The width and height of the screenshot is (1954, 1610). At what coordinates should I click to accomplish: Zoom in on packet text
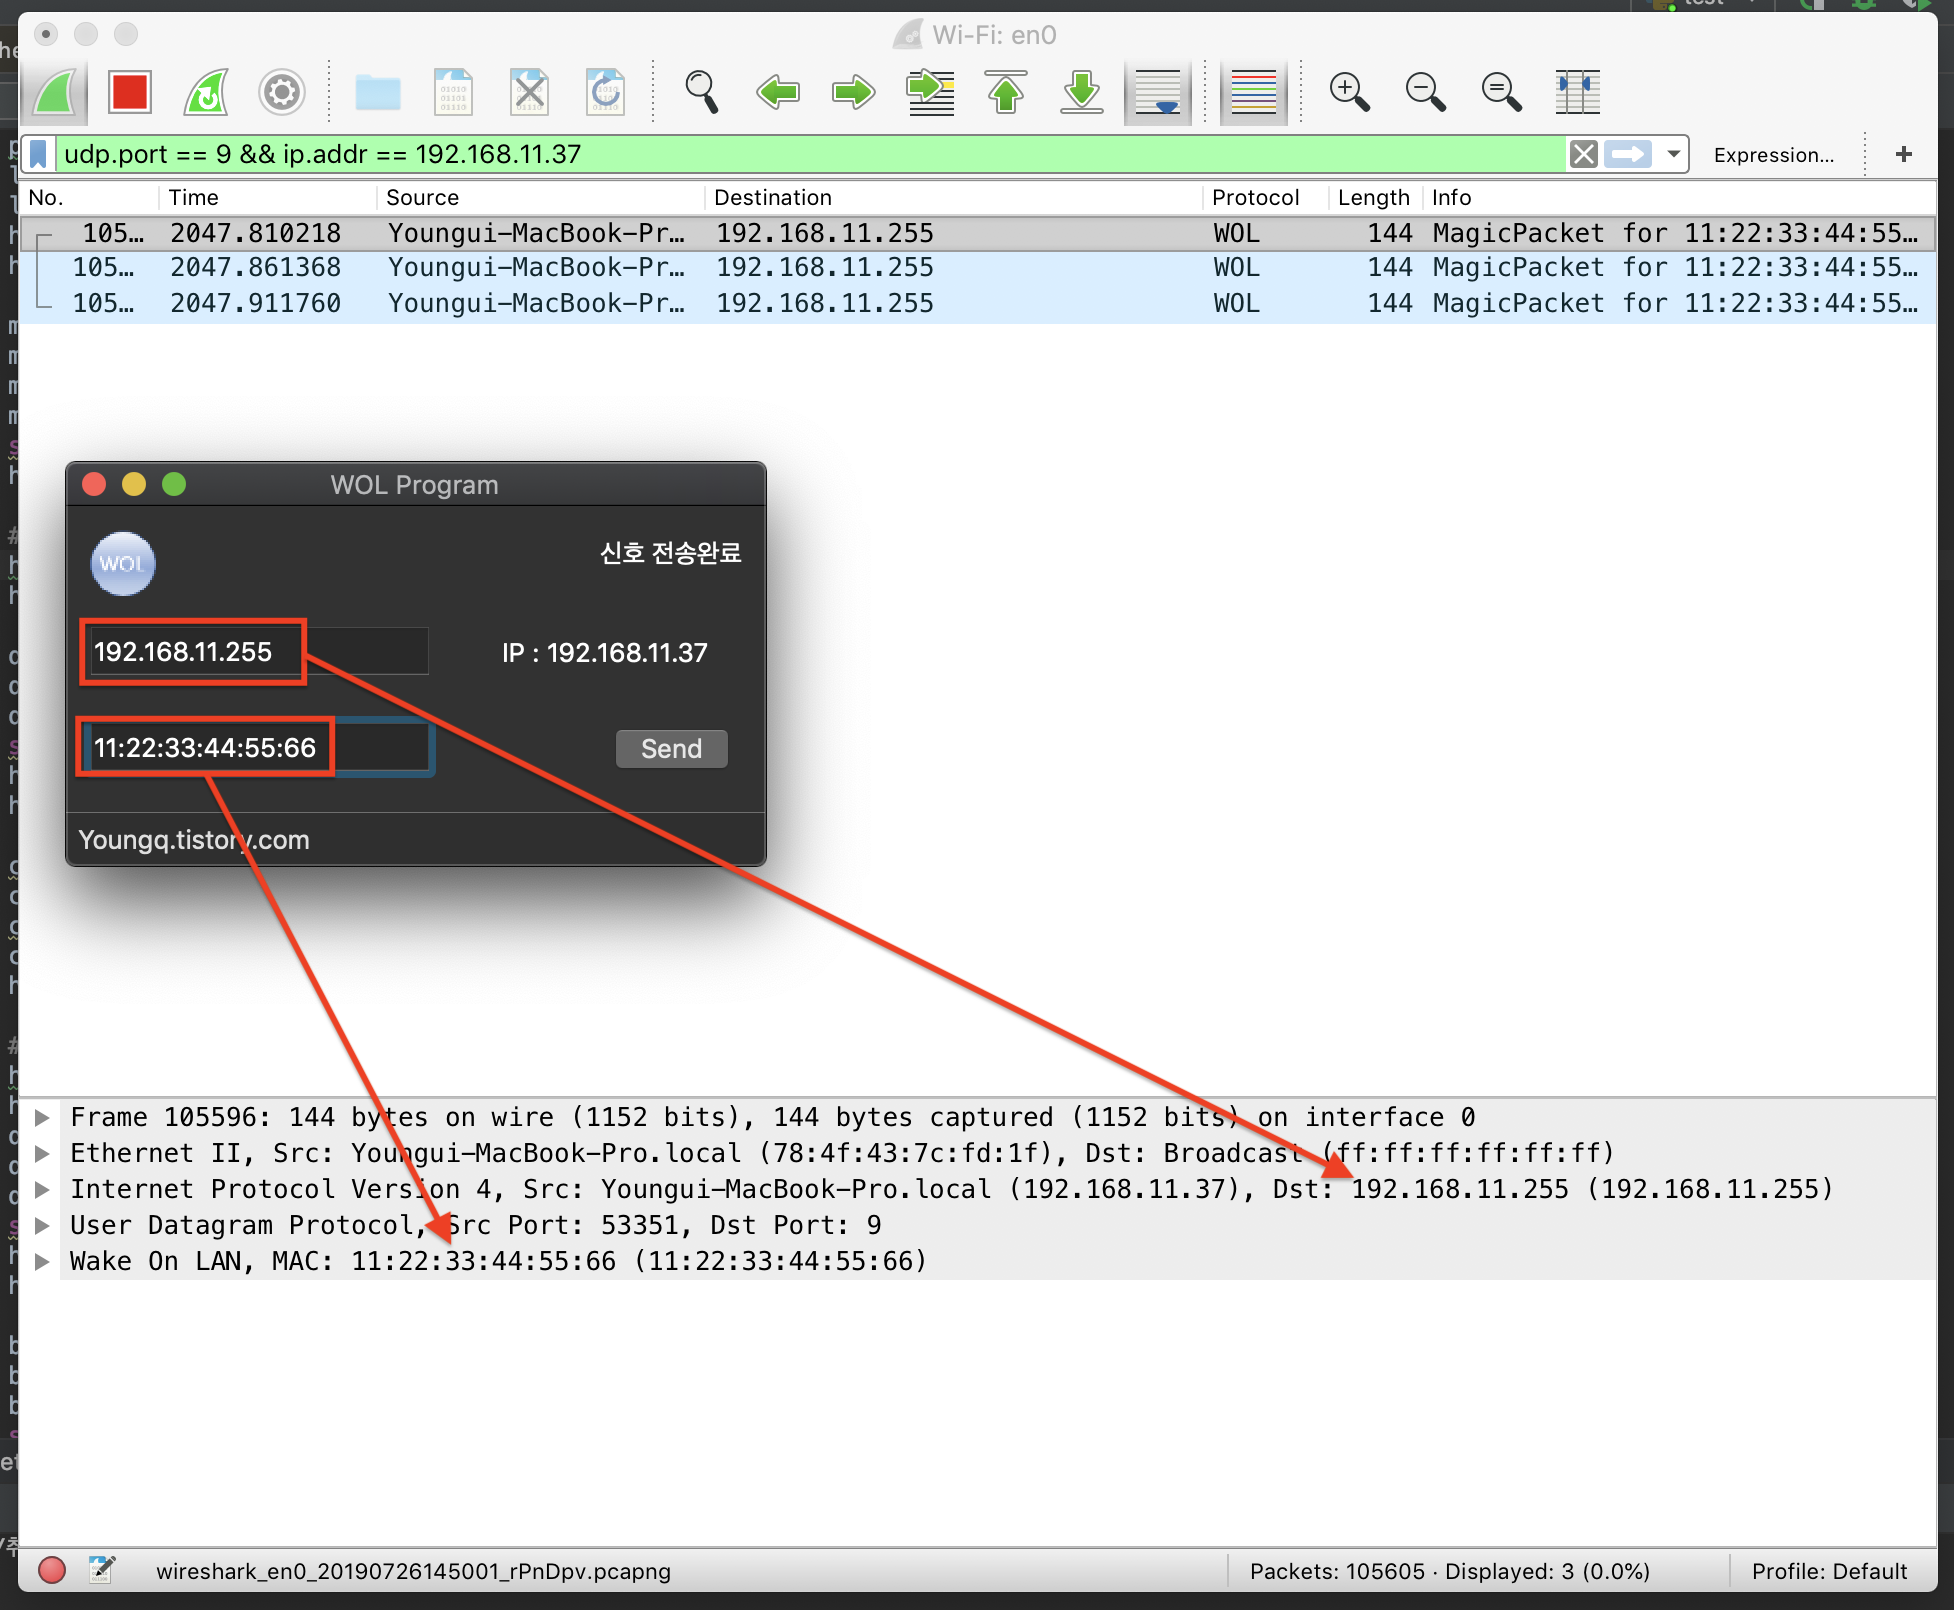coord(1348,92)
